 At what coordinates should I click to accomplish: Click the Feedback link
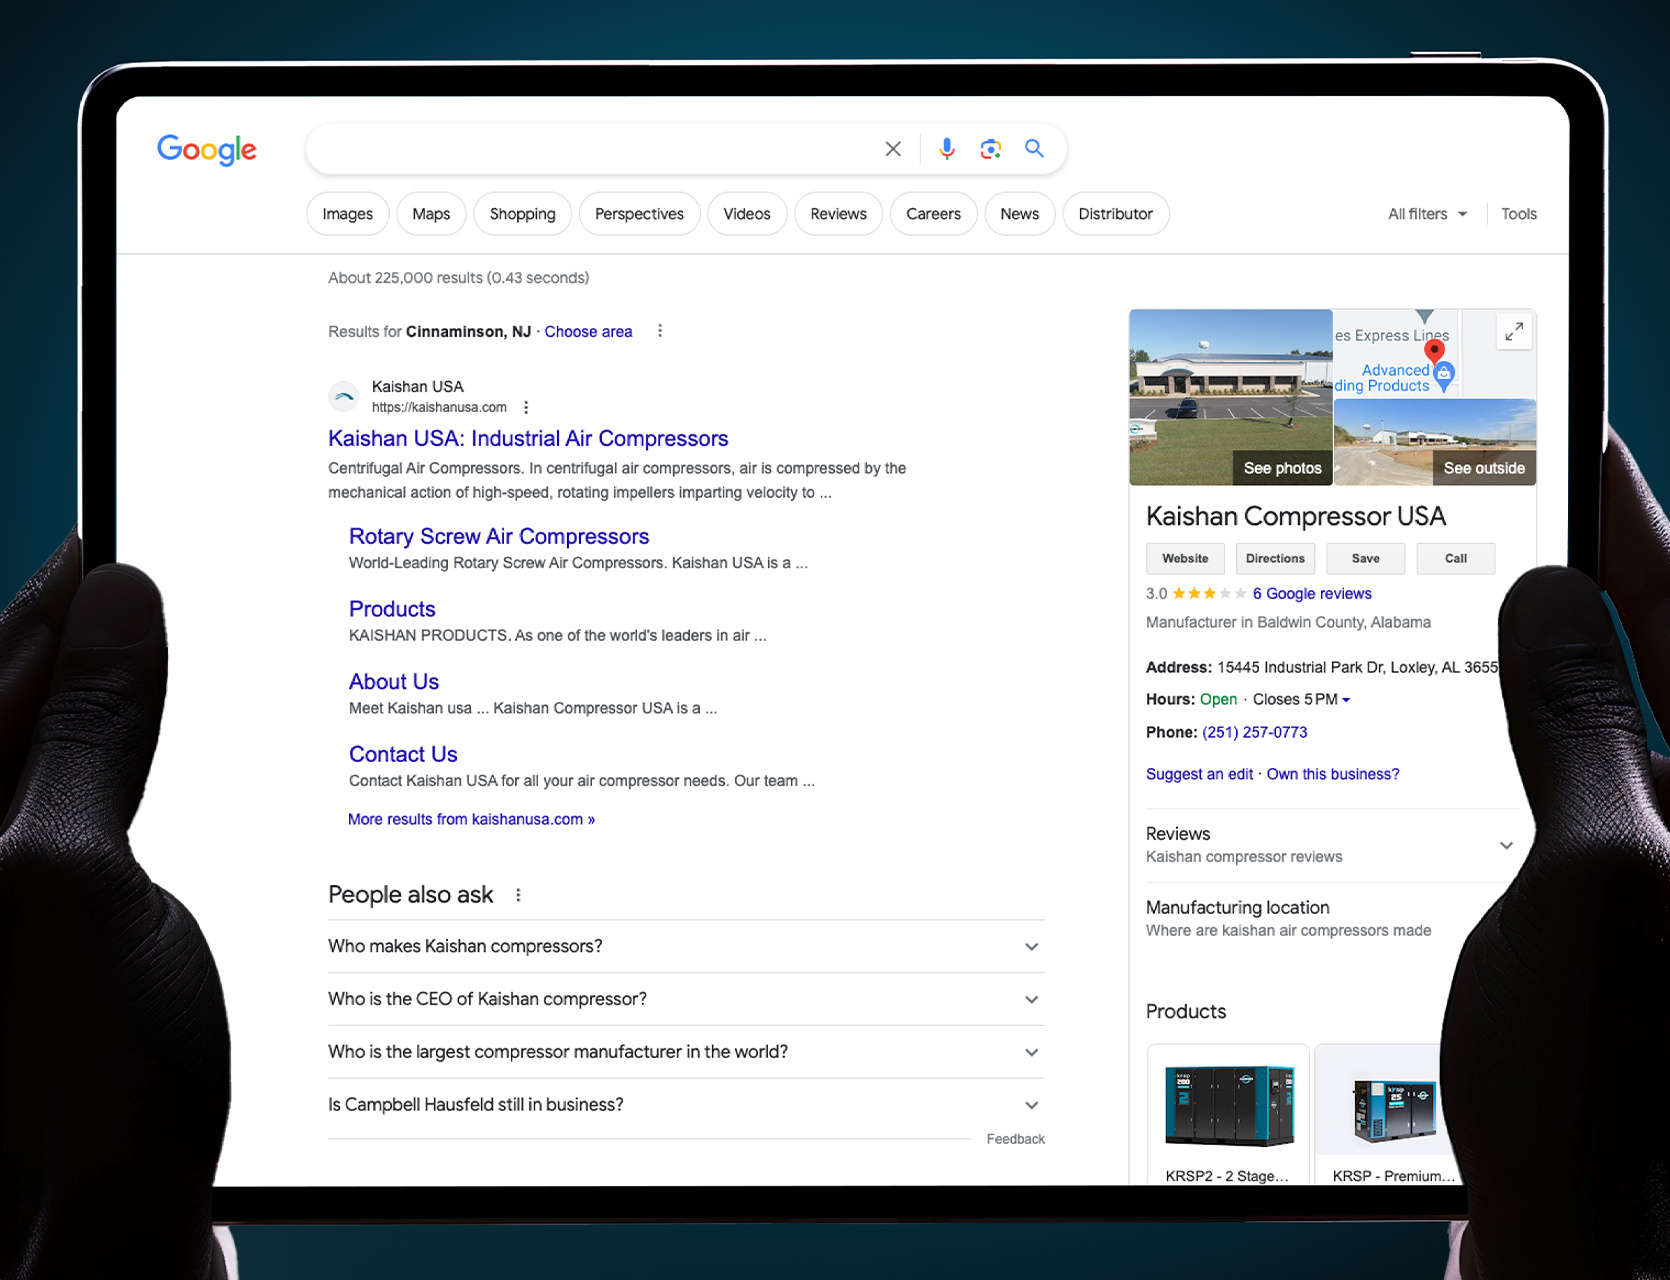pyautogui.click(x=1015, y=1139)
